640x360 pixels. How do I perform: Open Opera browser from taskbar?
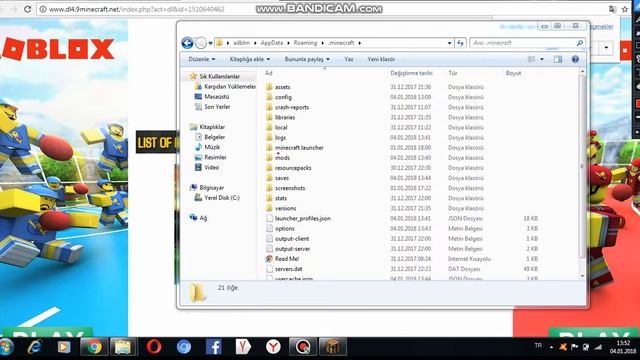coord(154,347)
